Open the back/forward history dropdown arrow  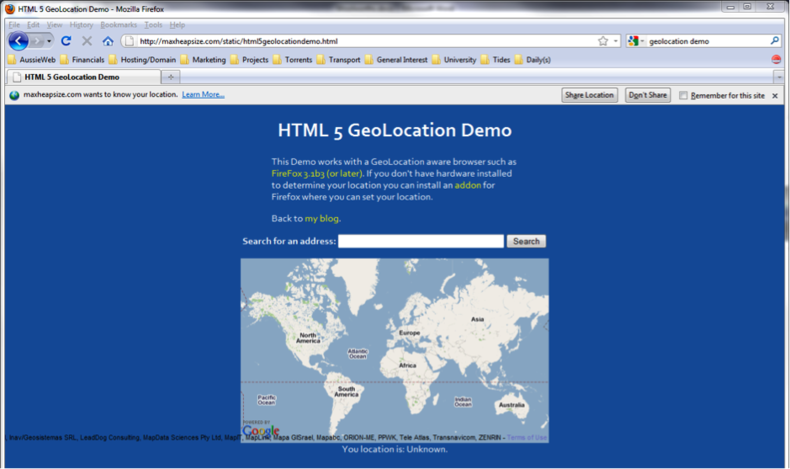point(49,41)
